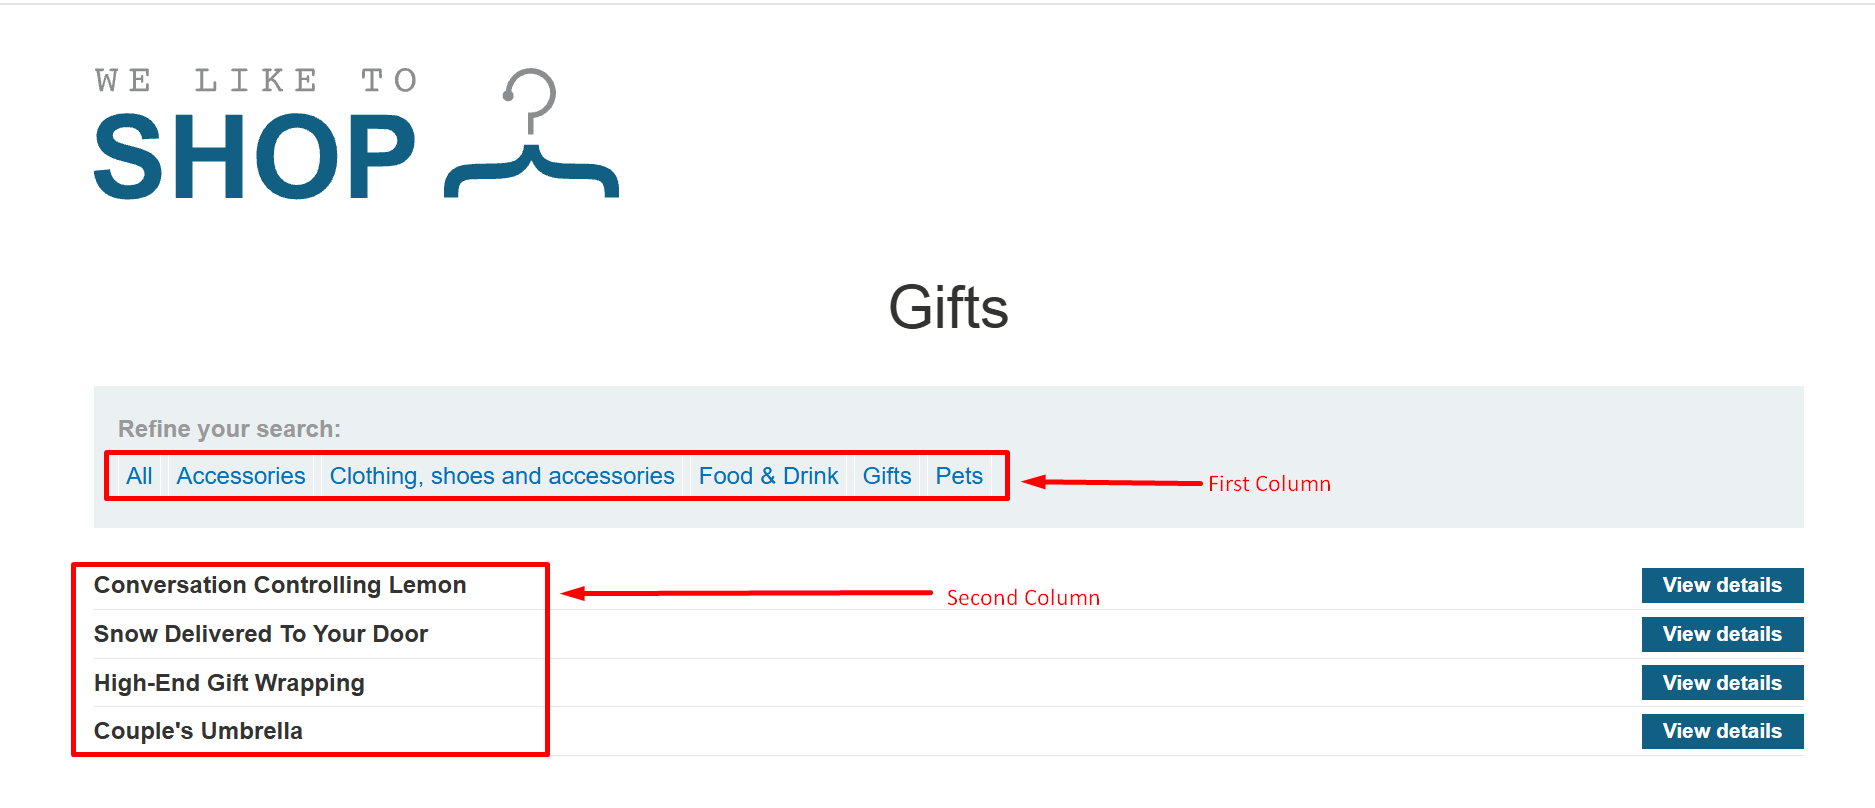View details for Snow Delivered To Your Door
1875x808 pixels.
1722,634
